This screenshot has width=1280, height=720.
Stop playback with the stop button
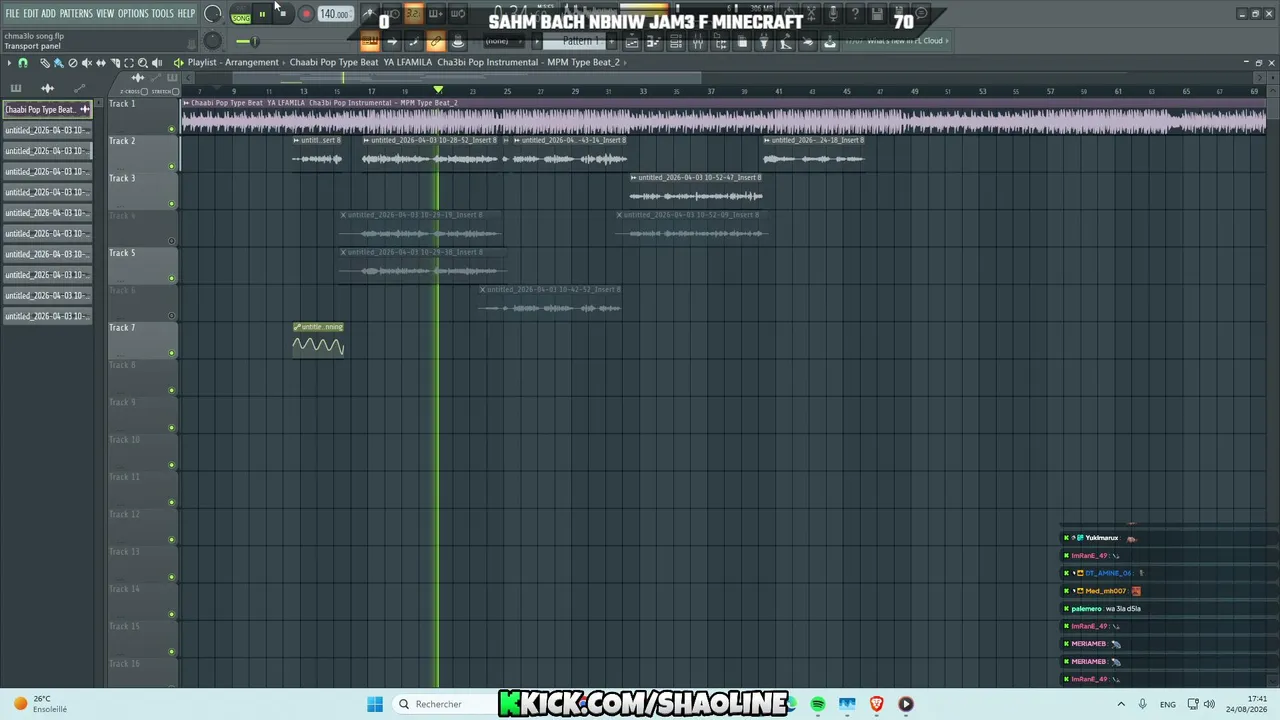(x=283, y=14)
